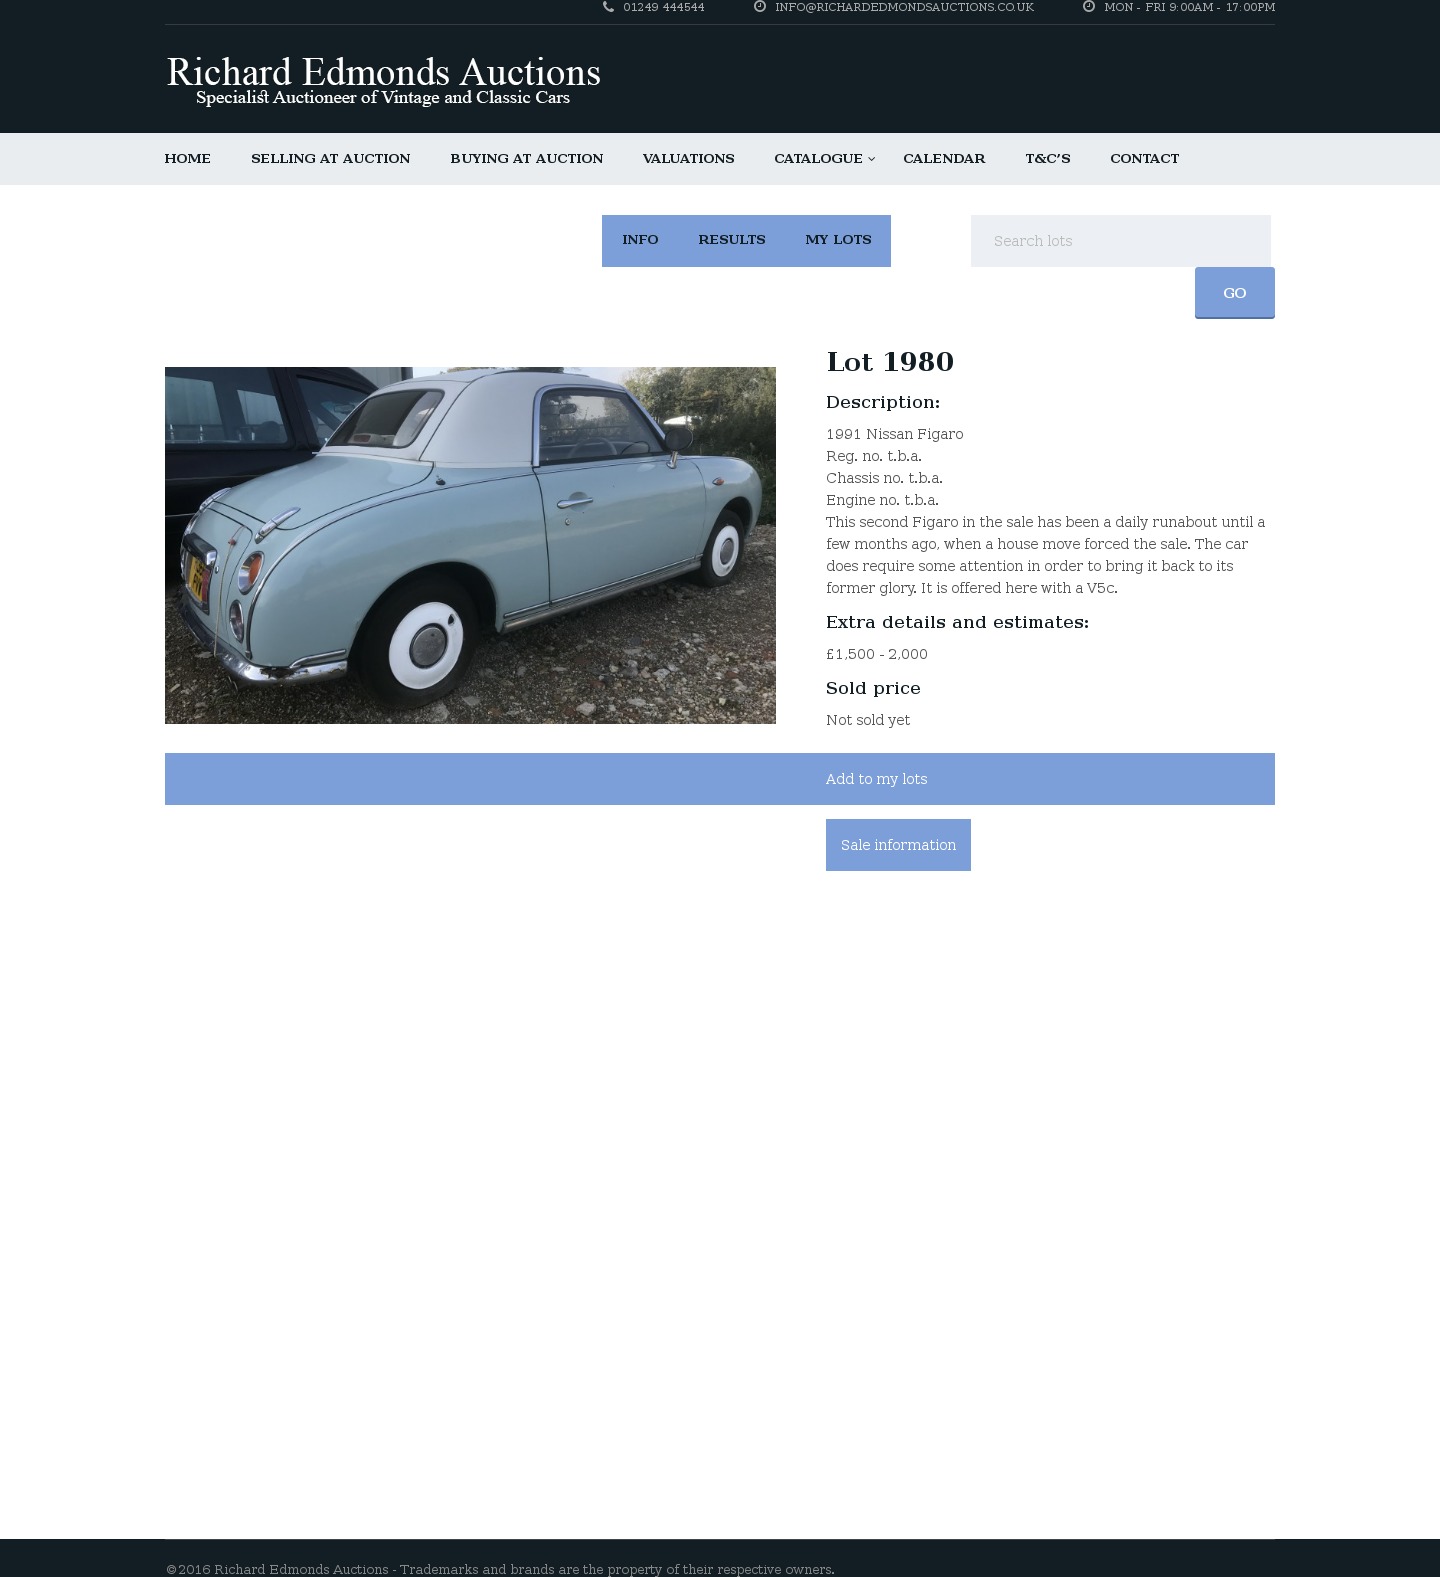
Task: Click the email address link in header
Action: click(904, 7)
